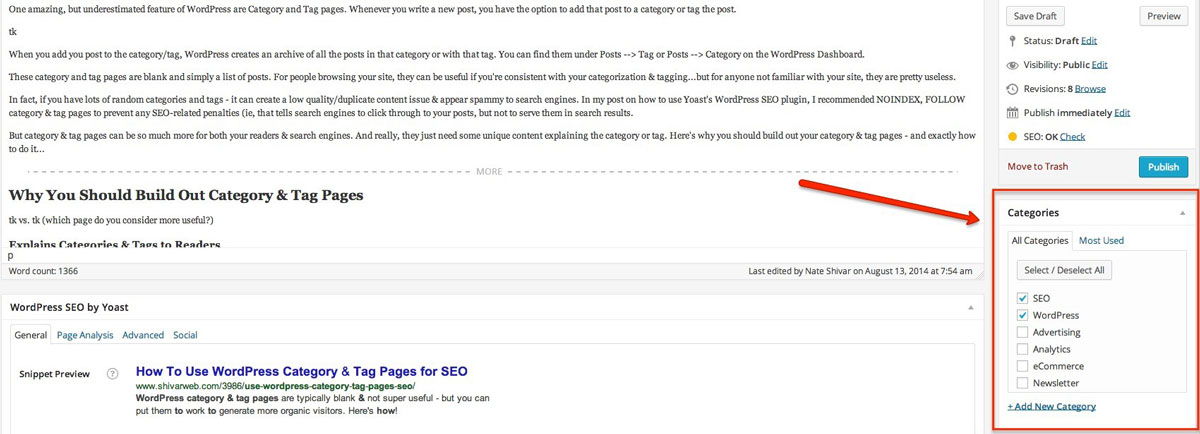The height and width of the screenshot is (434, 1200).
Task: Collapse the WordPress SEO by Yoast panel
Action: point(969,307)
